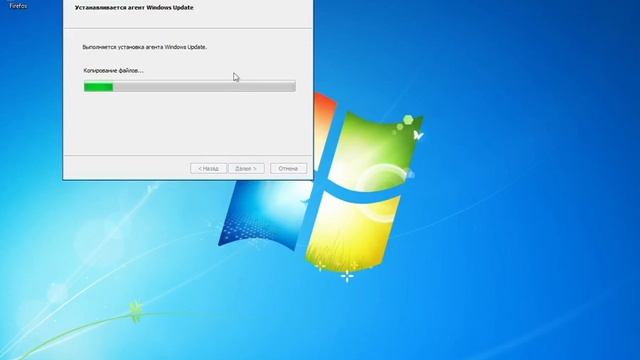Click the 'Выполняется установка агента Windows Update.' text
Image resolution: width=640 pixels, height=360 pixels.
[145, 47]
